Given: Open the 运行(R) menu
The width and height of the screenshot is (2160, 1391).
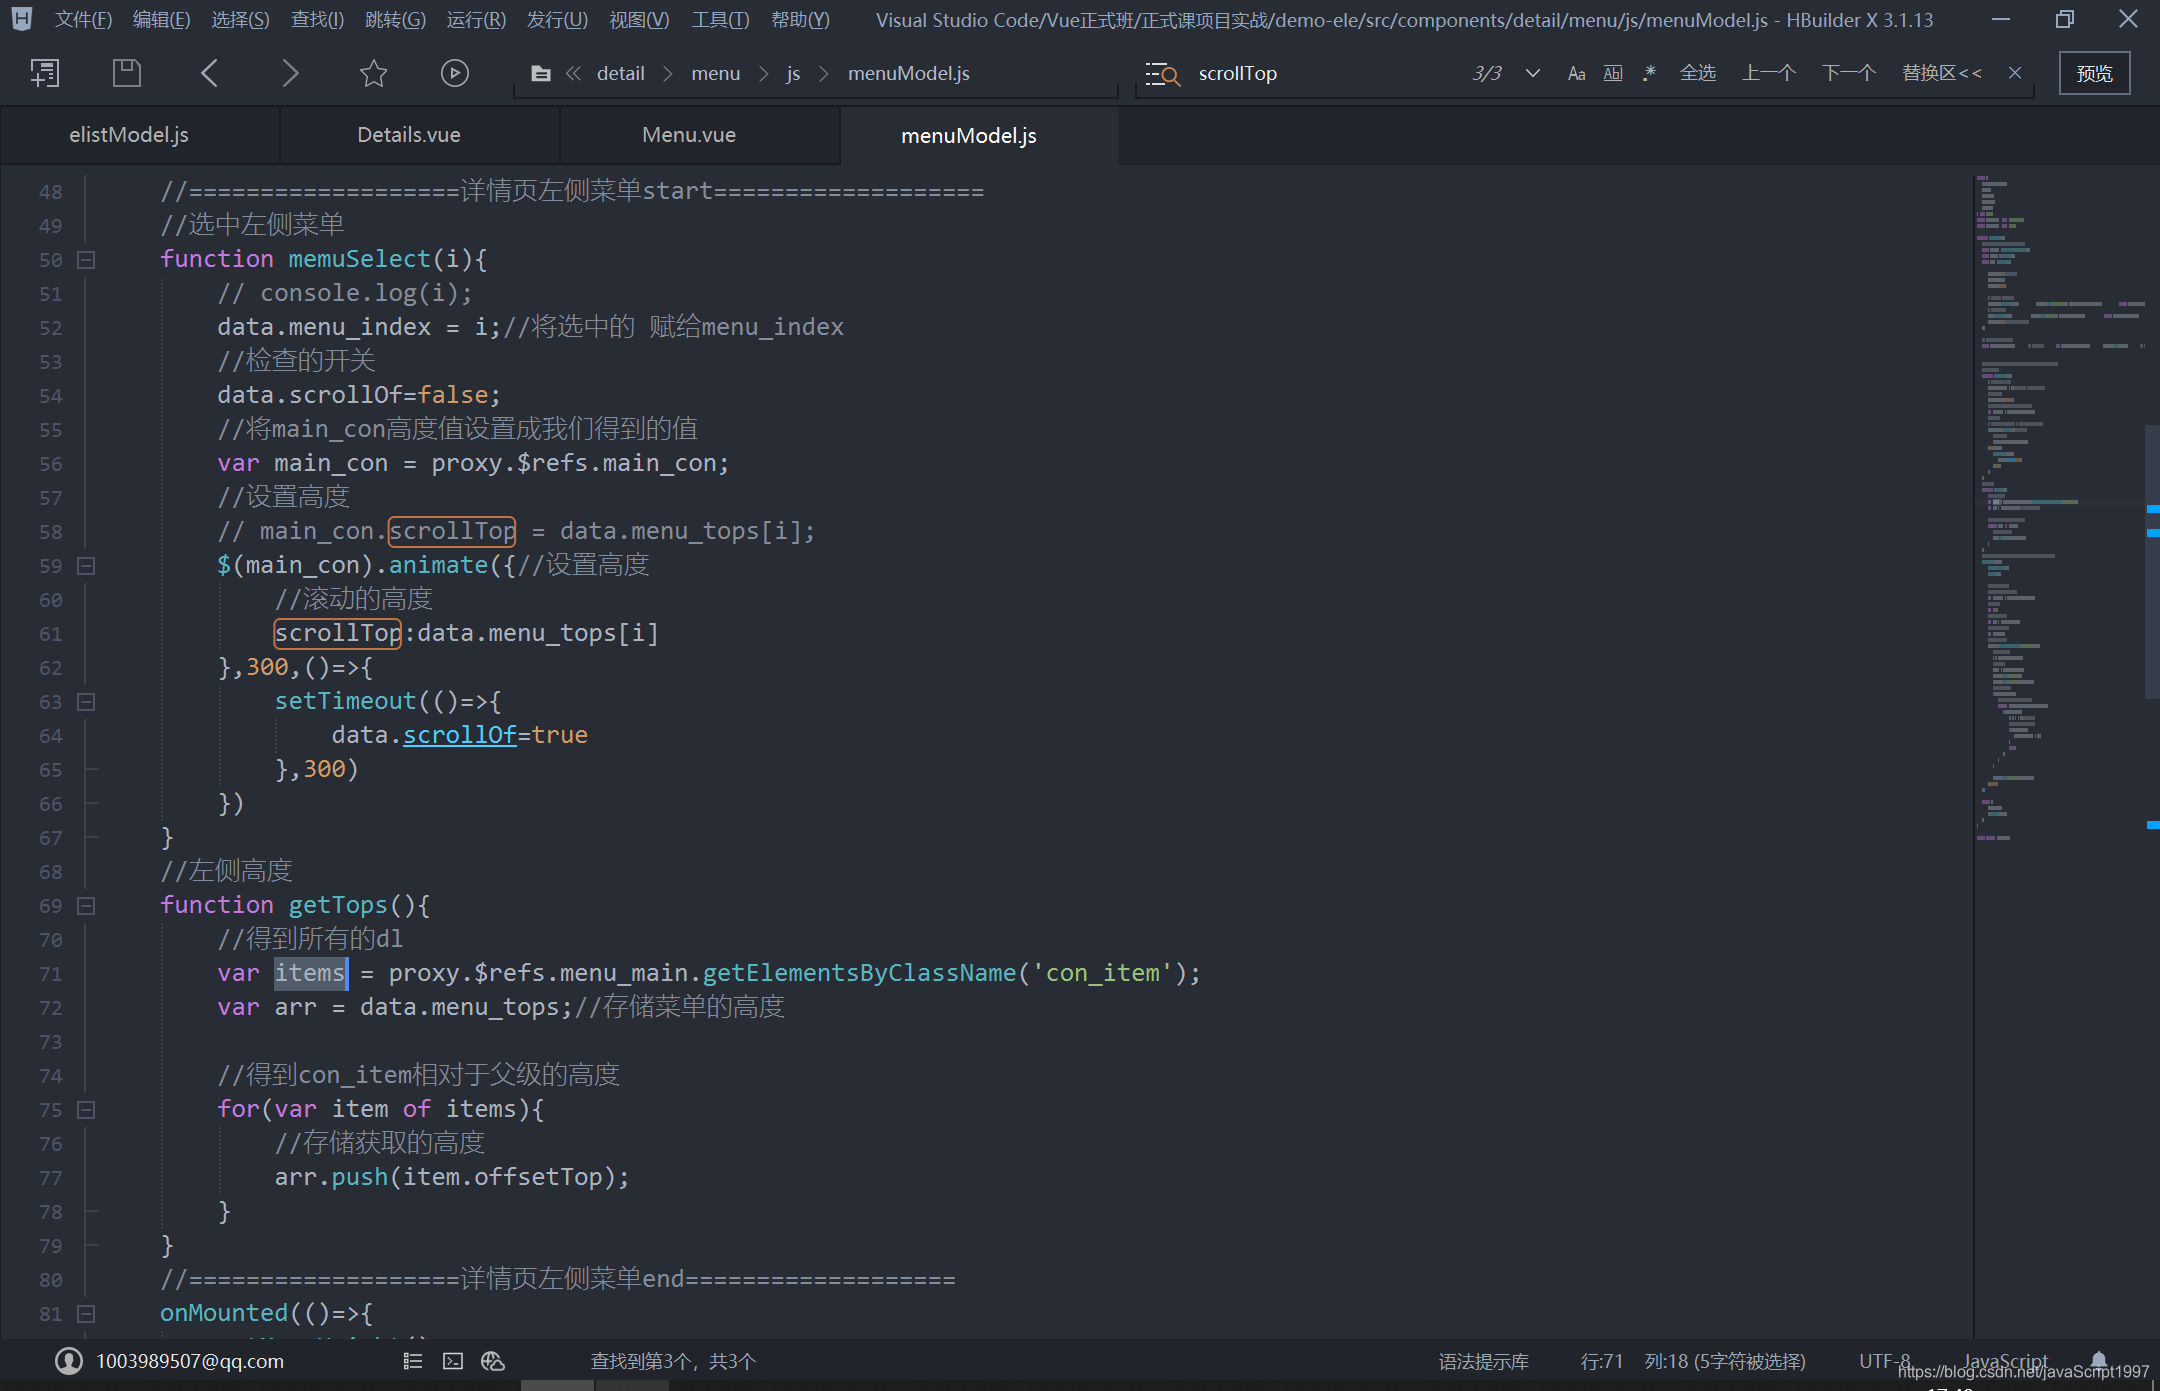Looking at the screenshot, I should click(x=476, y=20).
